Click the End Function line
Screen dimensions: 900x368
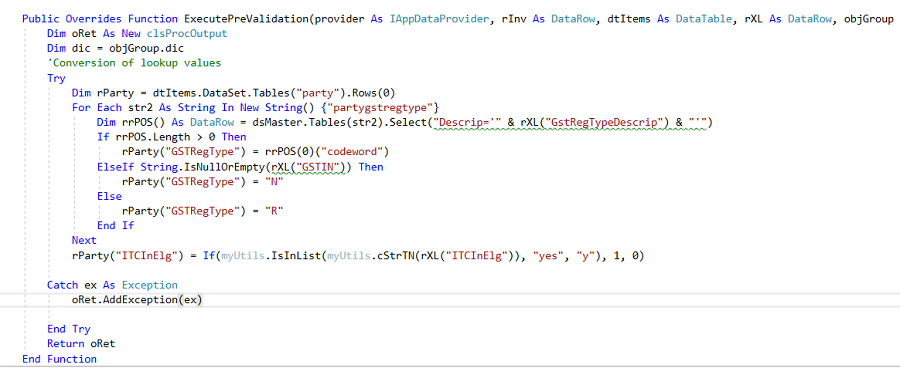(60, 359)
